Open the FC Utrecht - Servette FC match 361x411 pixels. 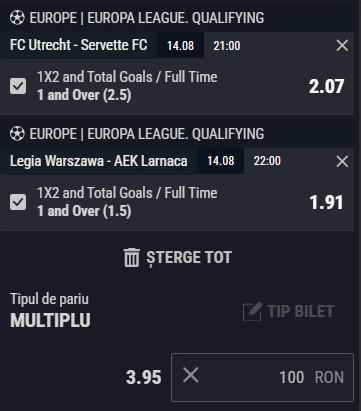pyautogui.click(x=79, y=45)
